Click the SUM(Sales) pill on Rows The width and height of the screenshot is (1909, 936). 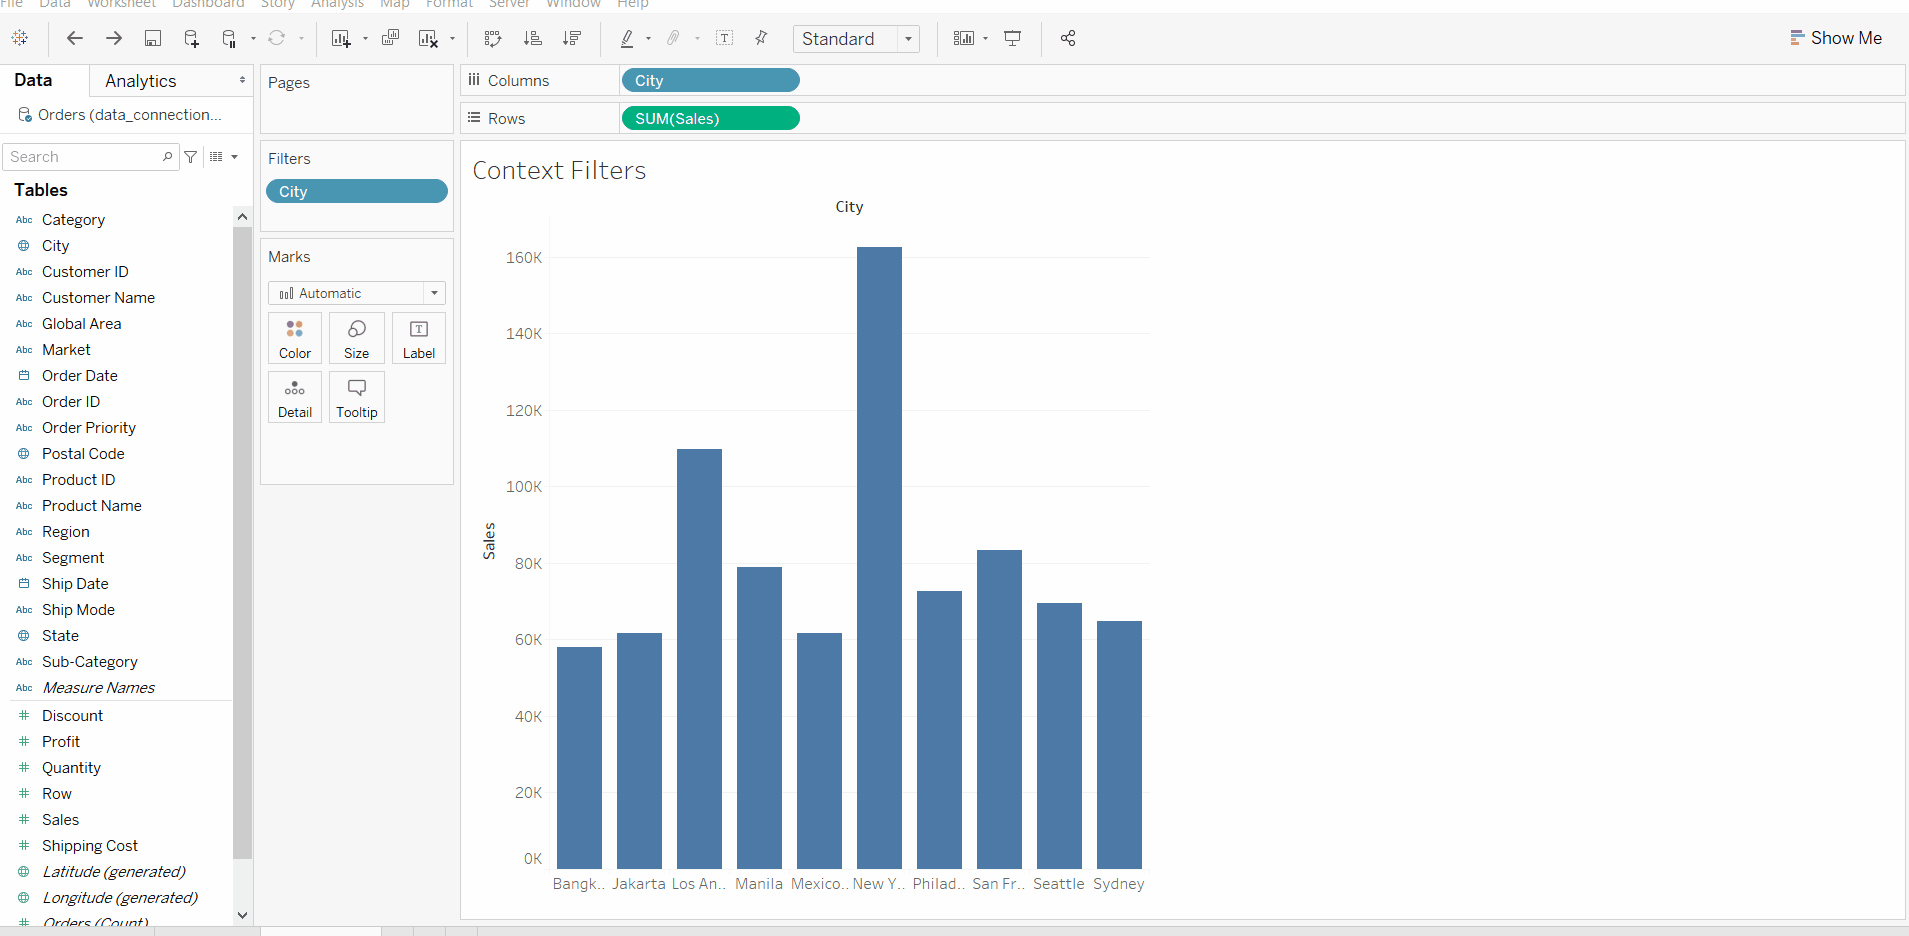pyautogui.click(x=710, y=118)
